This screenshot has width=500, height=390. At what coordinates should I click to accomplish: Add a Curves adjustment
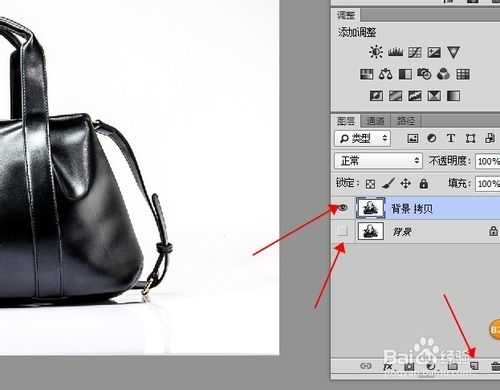pos(415,52)
